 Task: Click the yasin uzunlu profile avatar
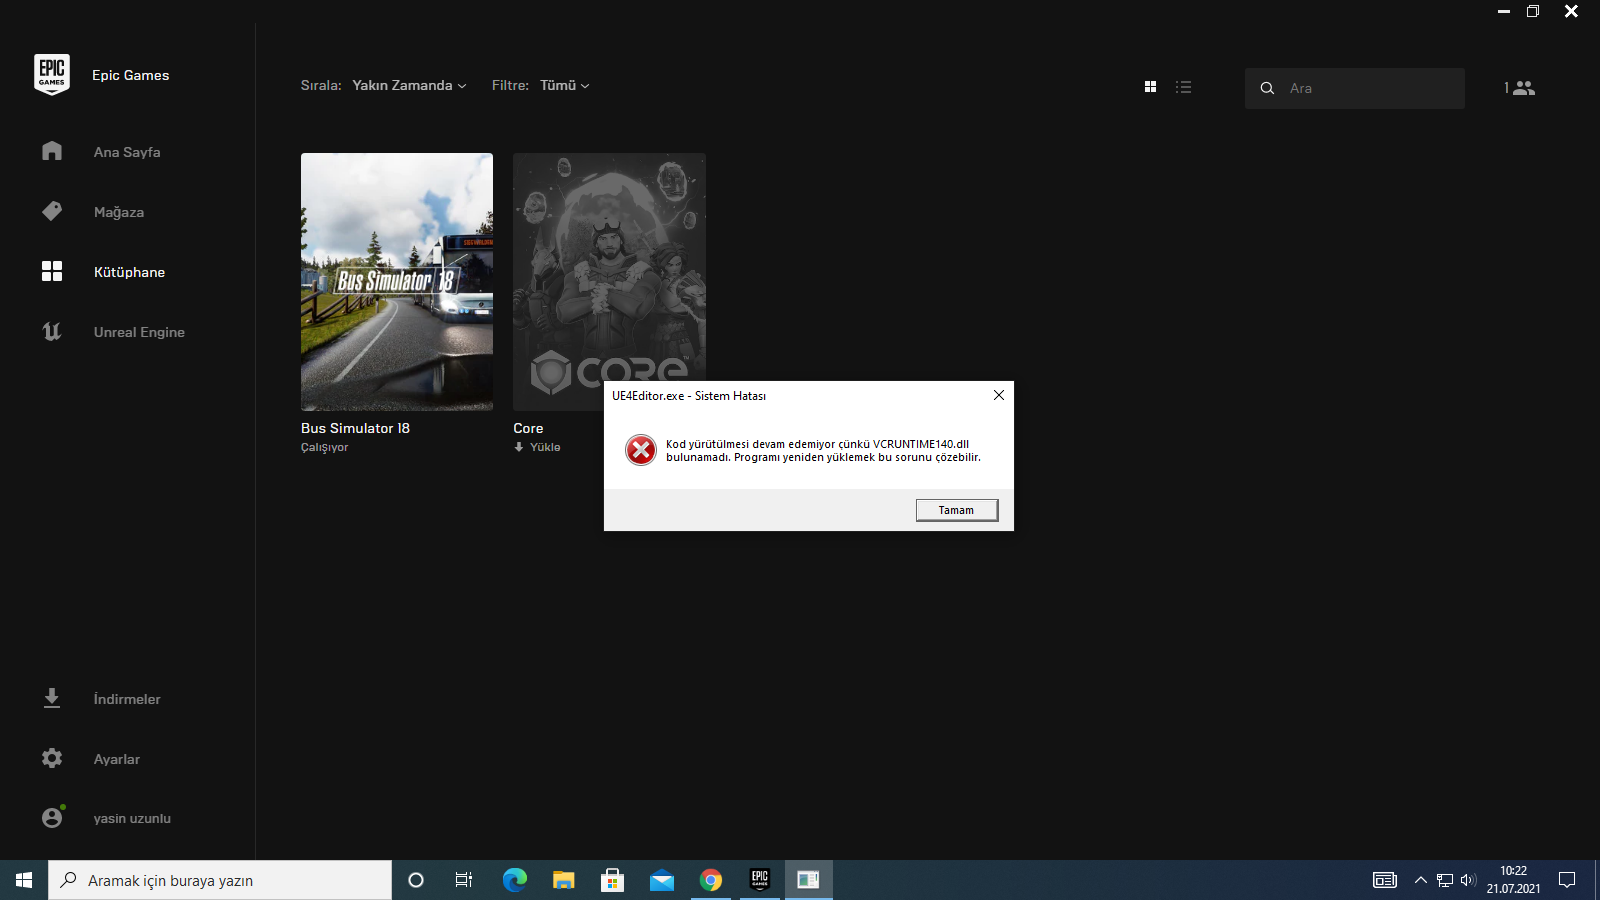(53, 817)
